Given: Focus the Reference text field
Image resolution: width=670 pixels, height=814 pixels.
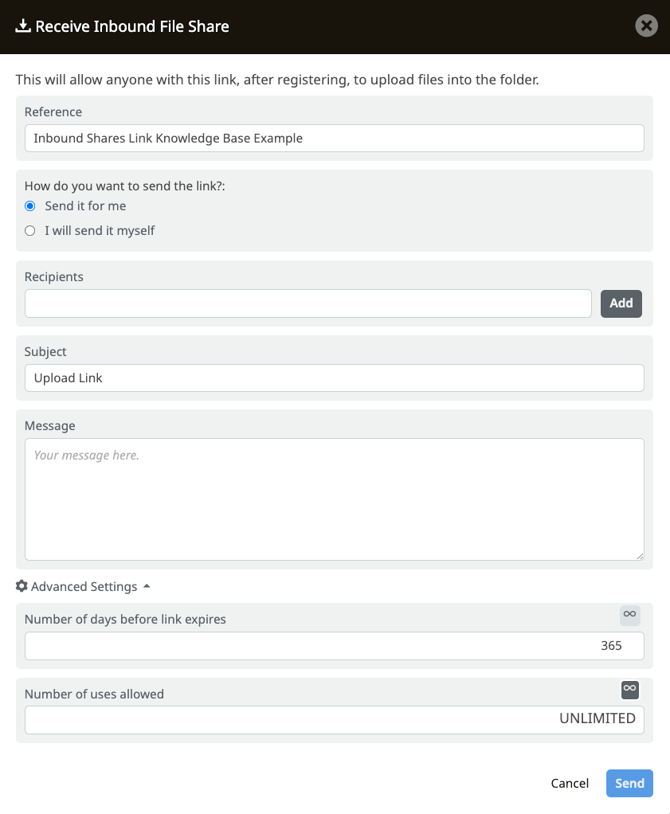Looking at the screenshot, I should [x=334, y=138].
